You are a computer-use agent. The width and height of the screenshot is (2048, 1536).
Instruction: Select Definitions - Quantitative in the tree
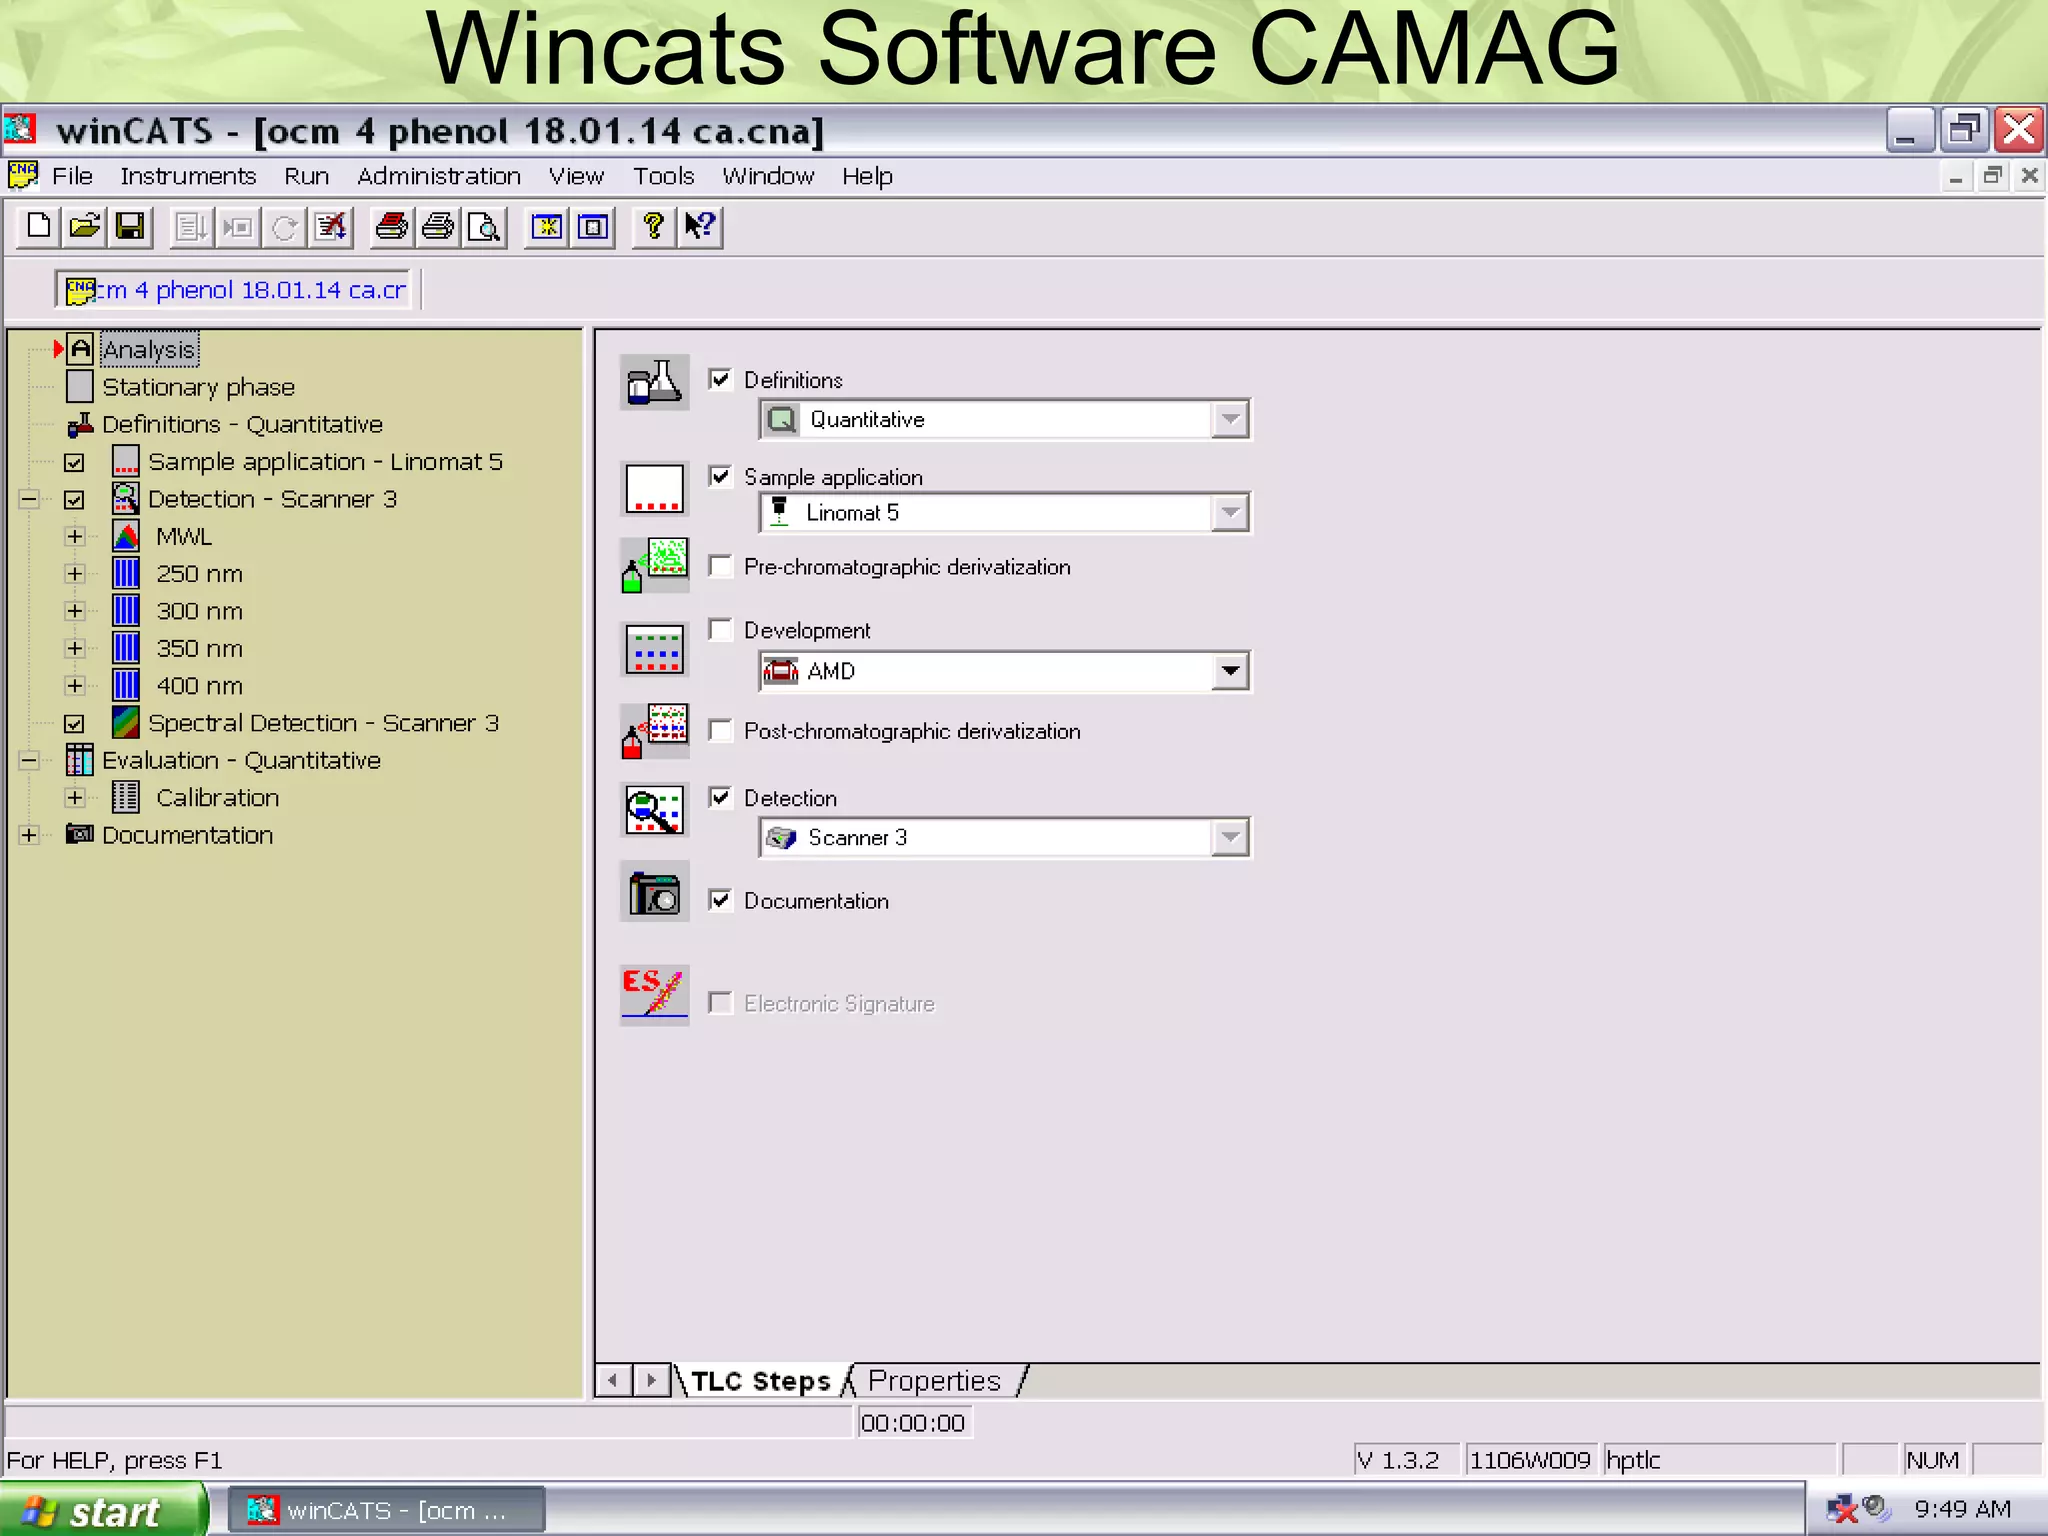[x=242, y=424]
